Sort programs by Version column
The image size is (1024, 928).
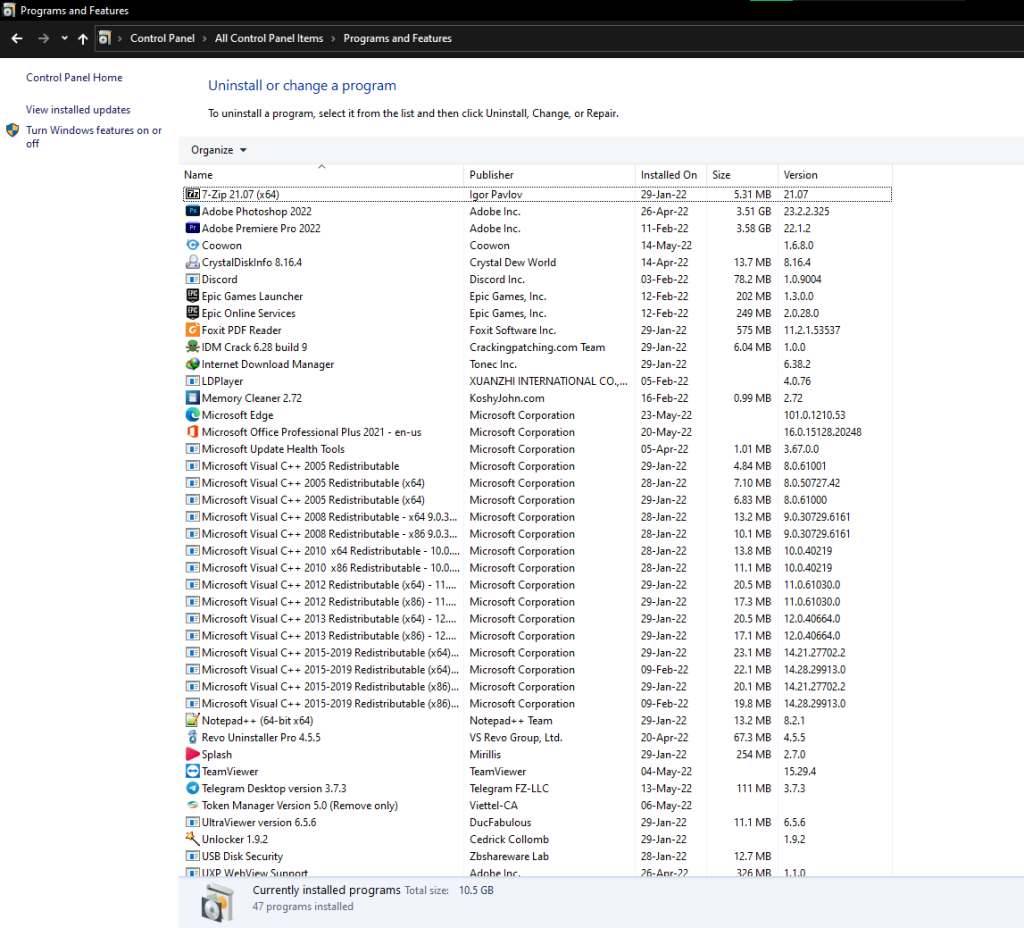(x=835, y=174)
